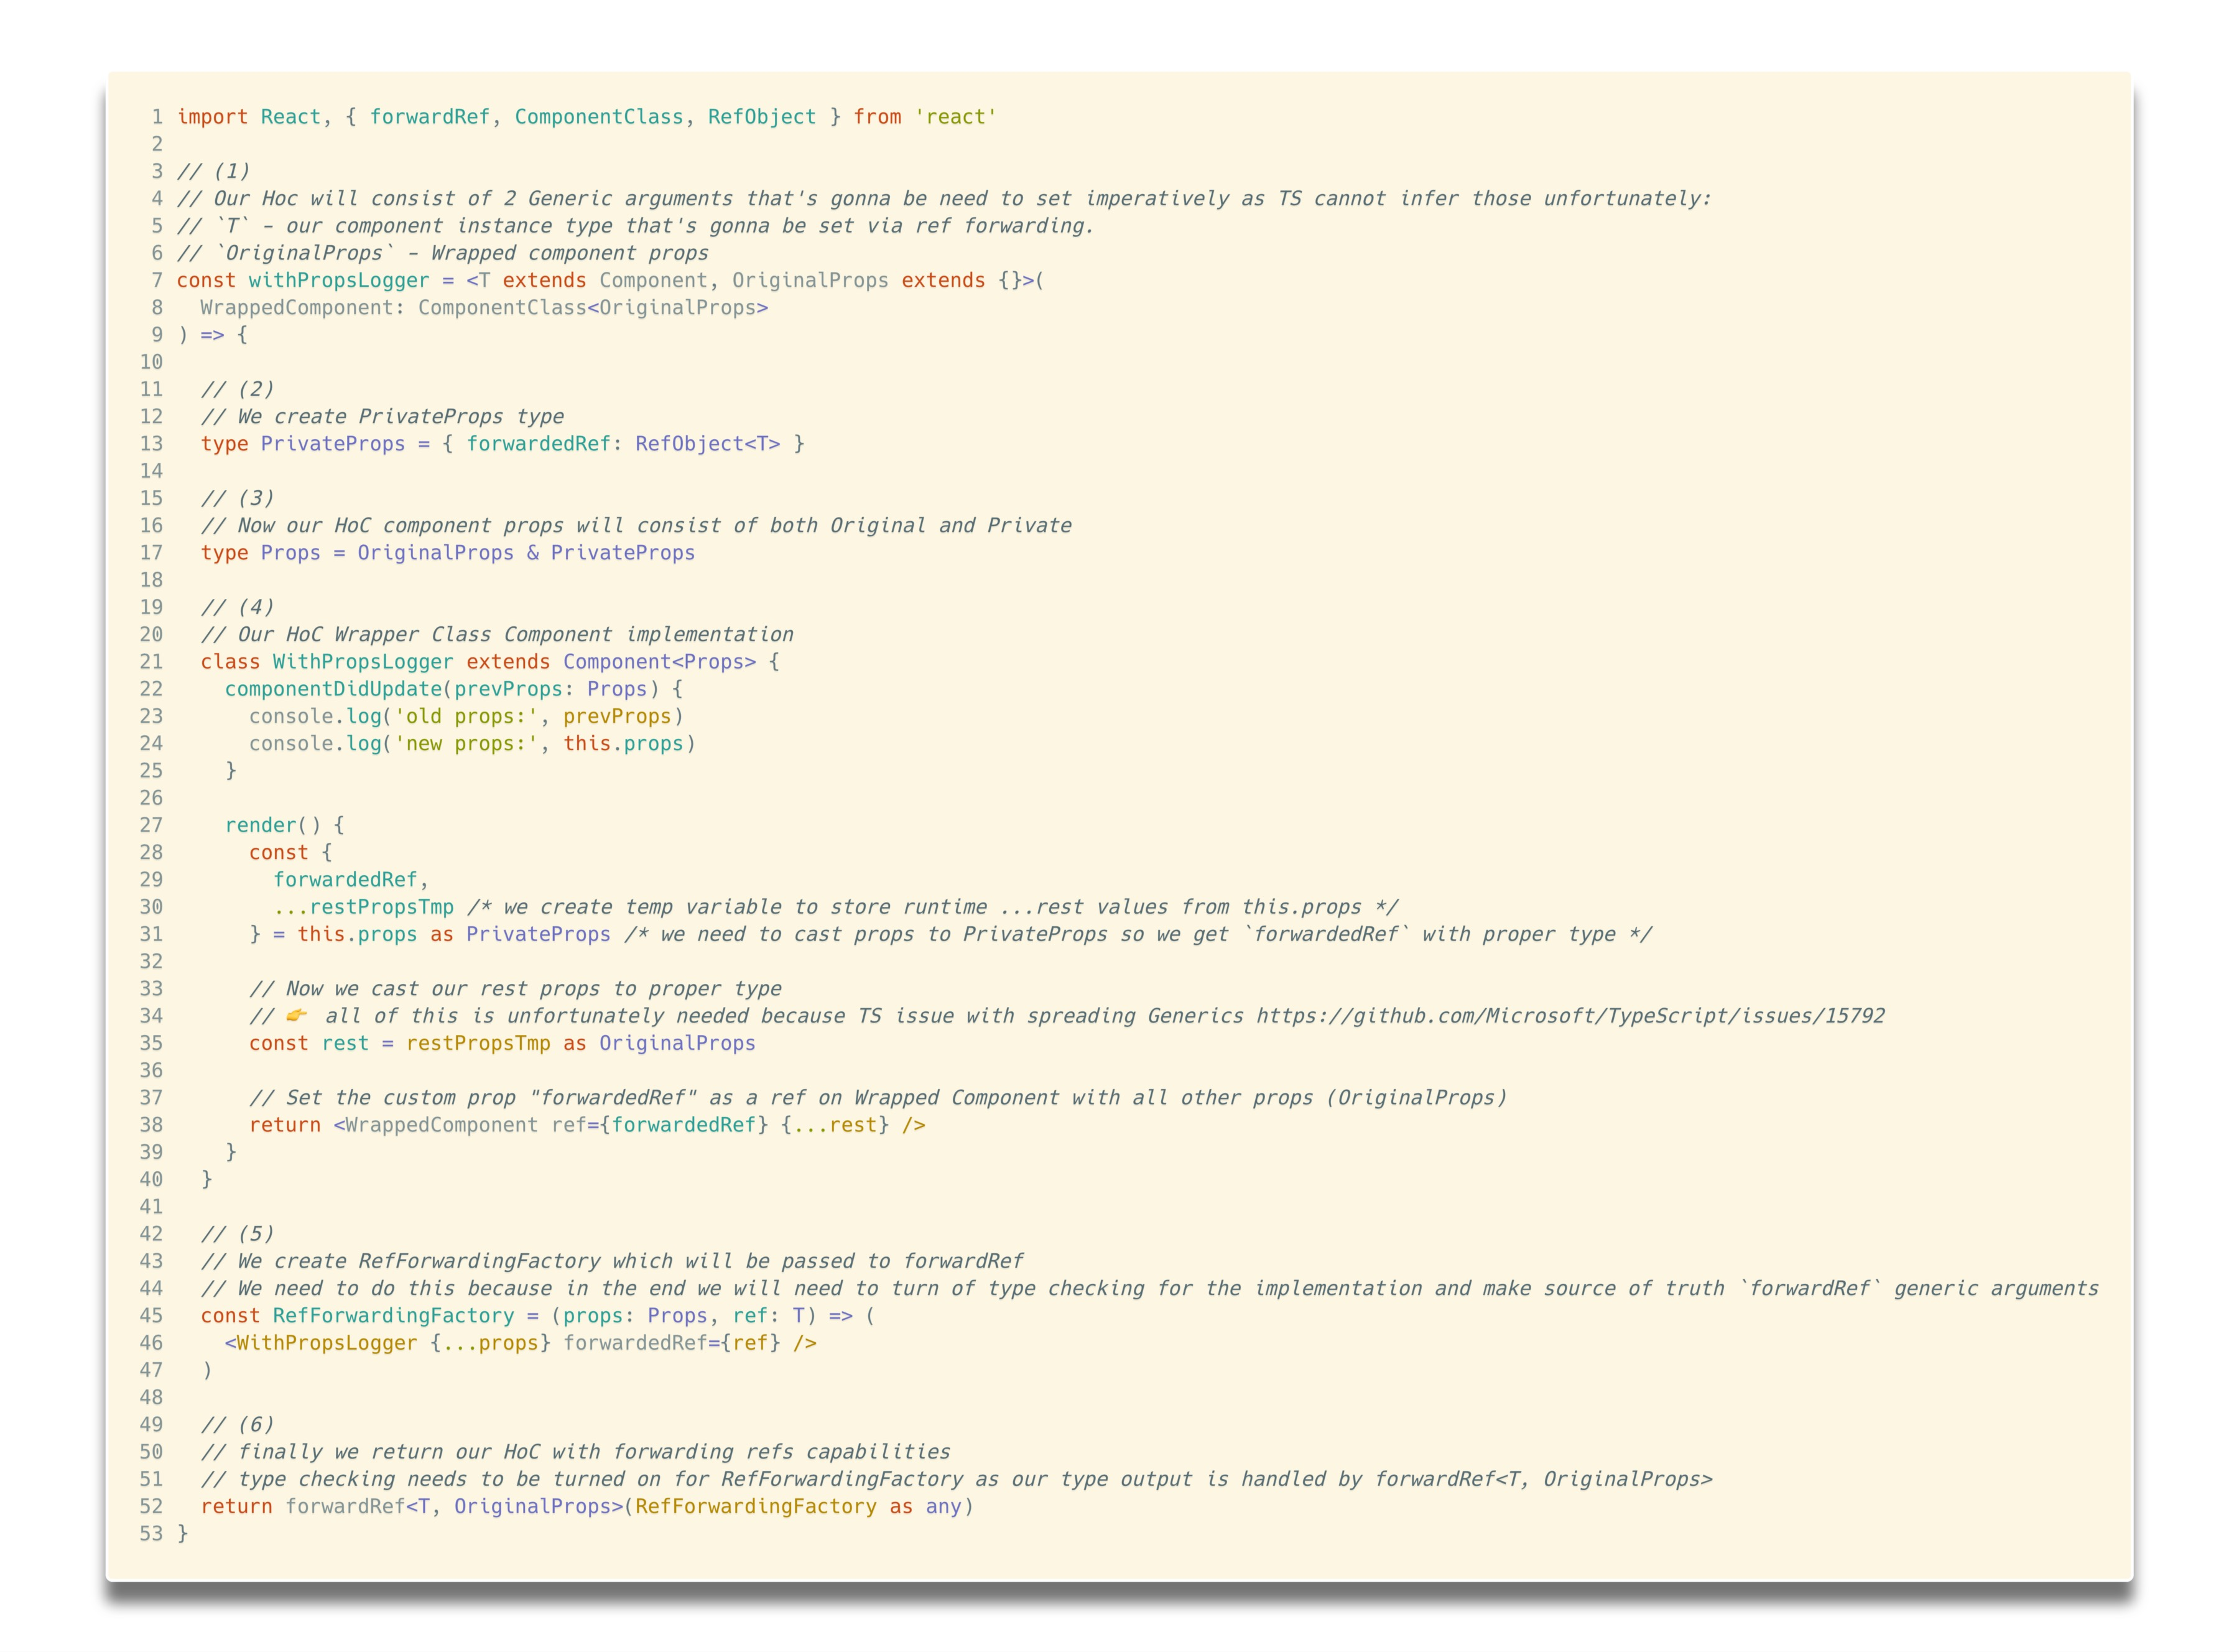This screenshot has height=1652, width=2239.
Task: Click the 'any' keyword on the last return line
Action: [943, 1507]
